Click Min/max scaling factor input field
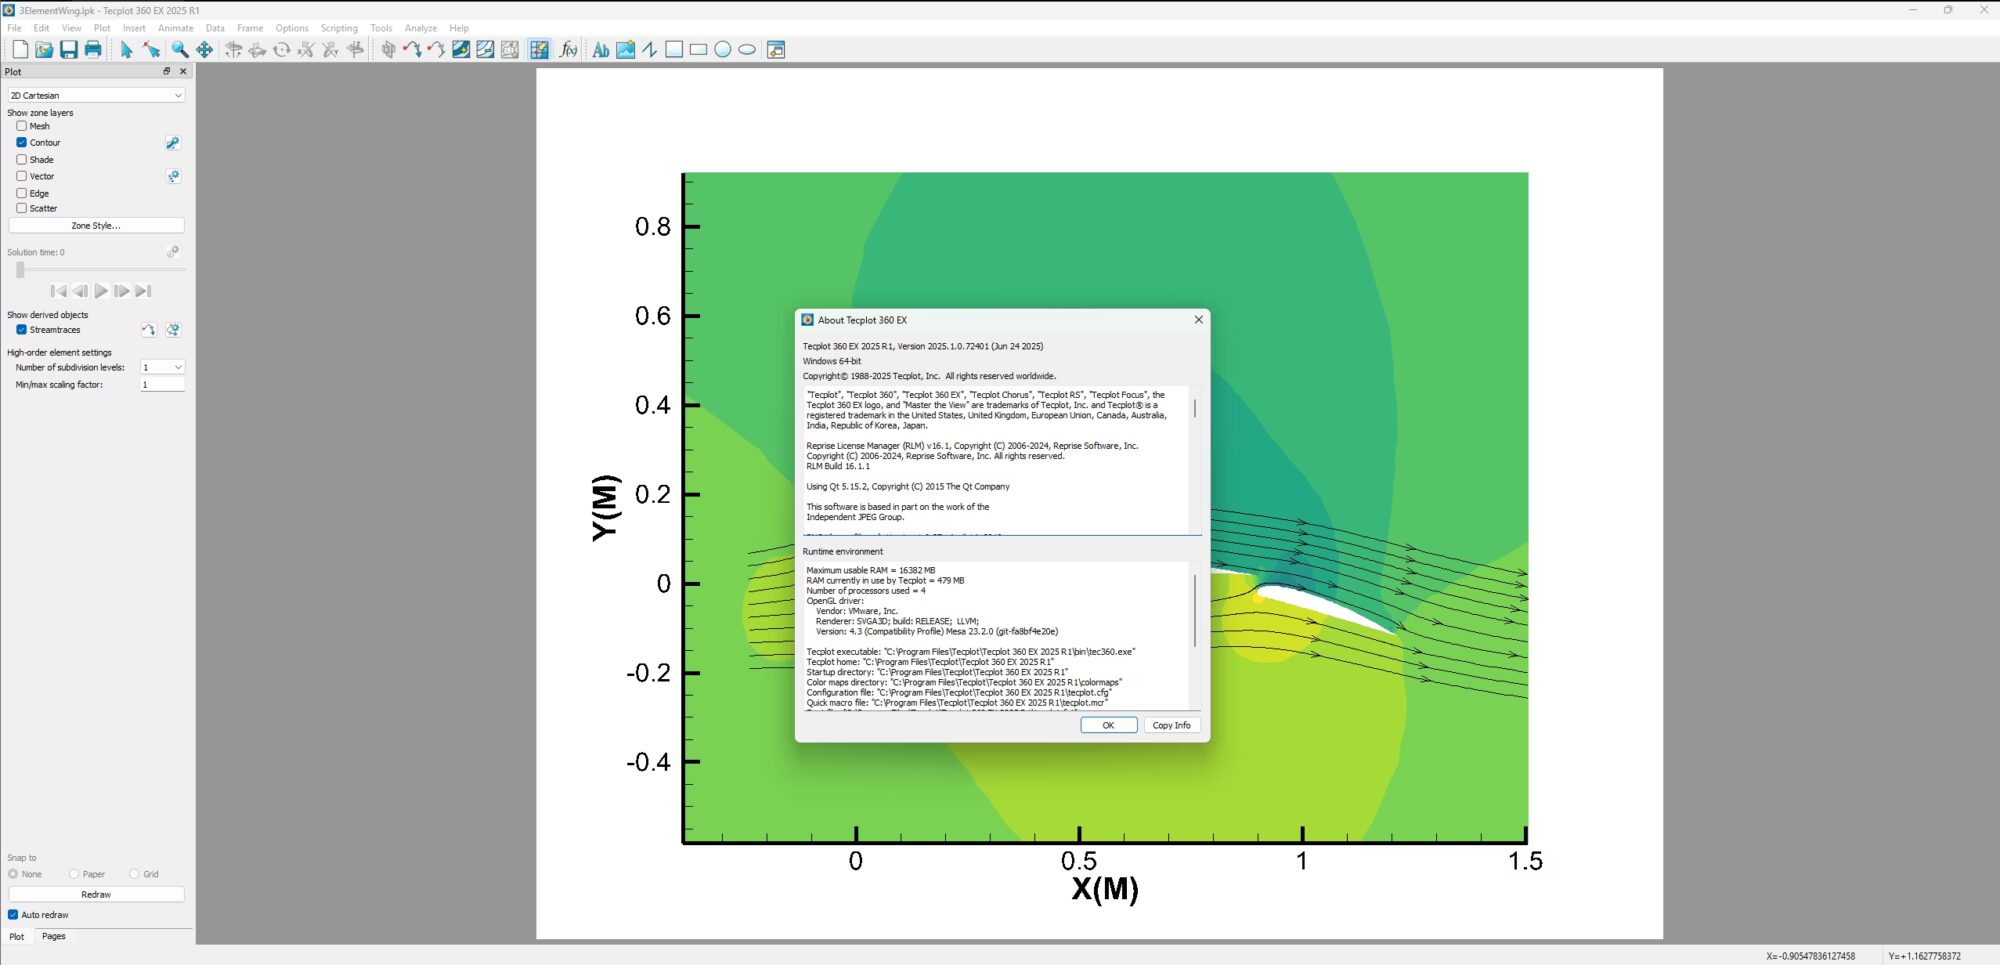Screen dimensions: 2000x965 coord(163,384)
